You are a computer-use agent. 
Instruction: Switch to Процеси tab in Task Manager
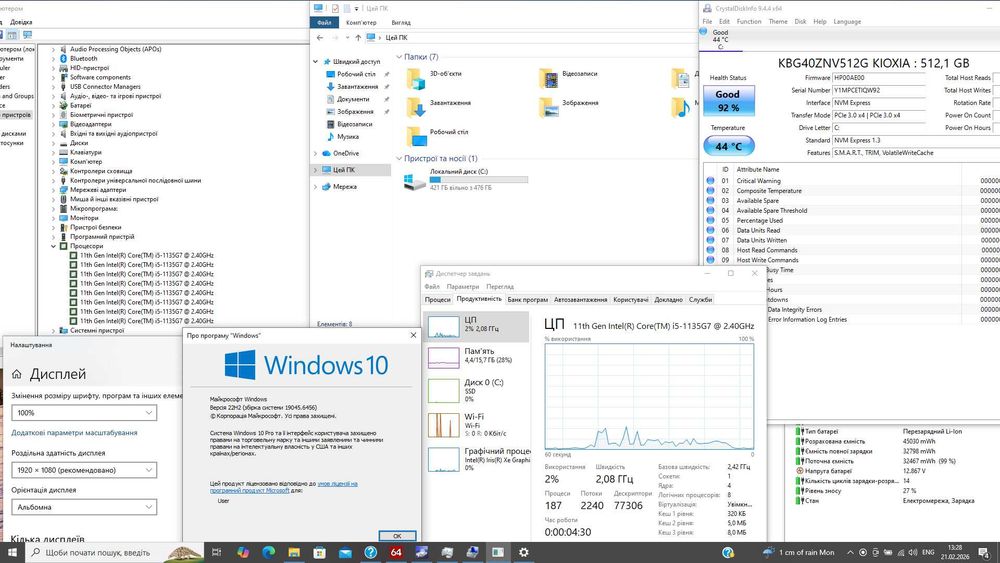pos(438,300)
